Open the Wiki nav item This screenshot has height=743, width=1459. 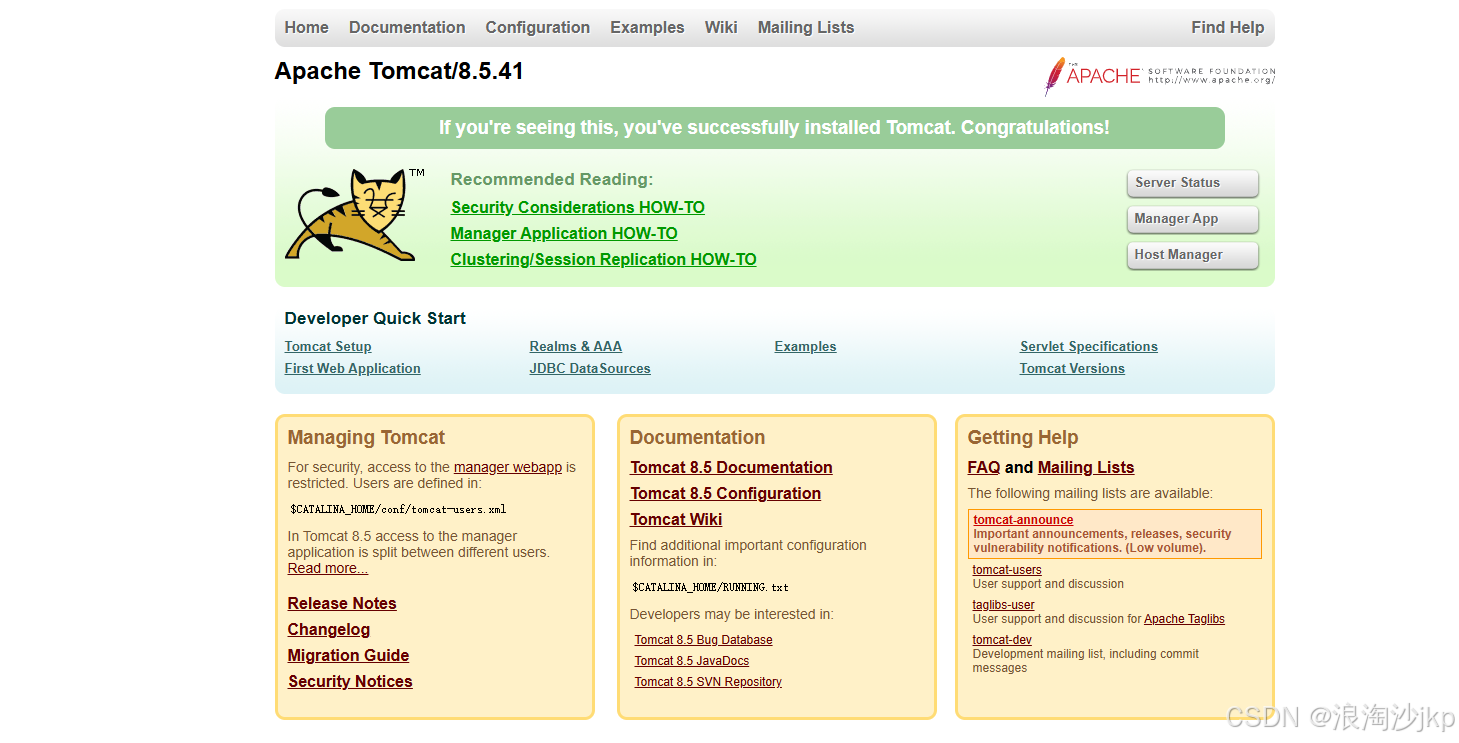[x=721, y=28]
